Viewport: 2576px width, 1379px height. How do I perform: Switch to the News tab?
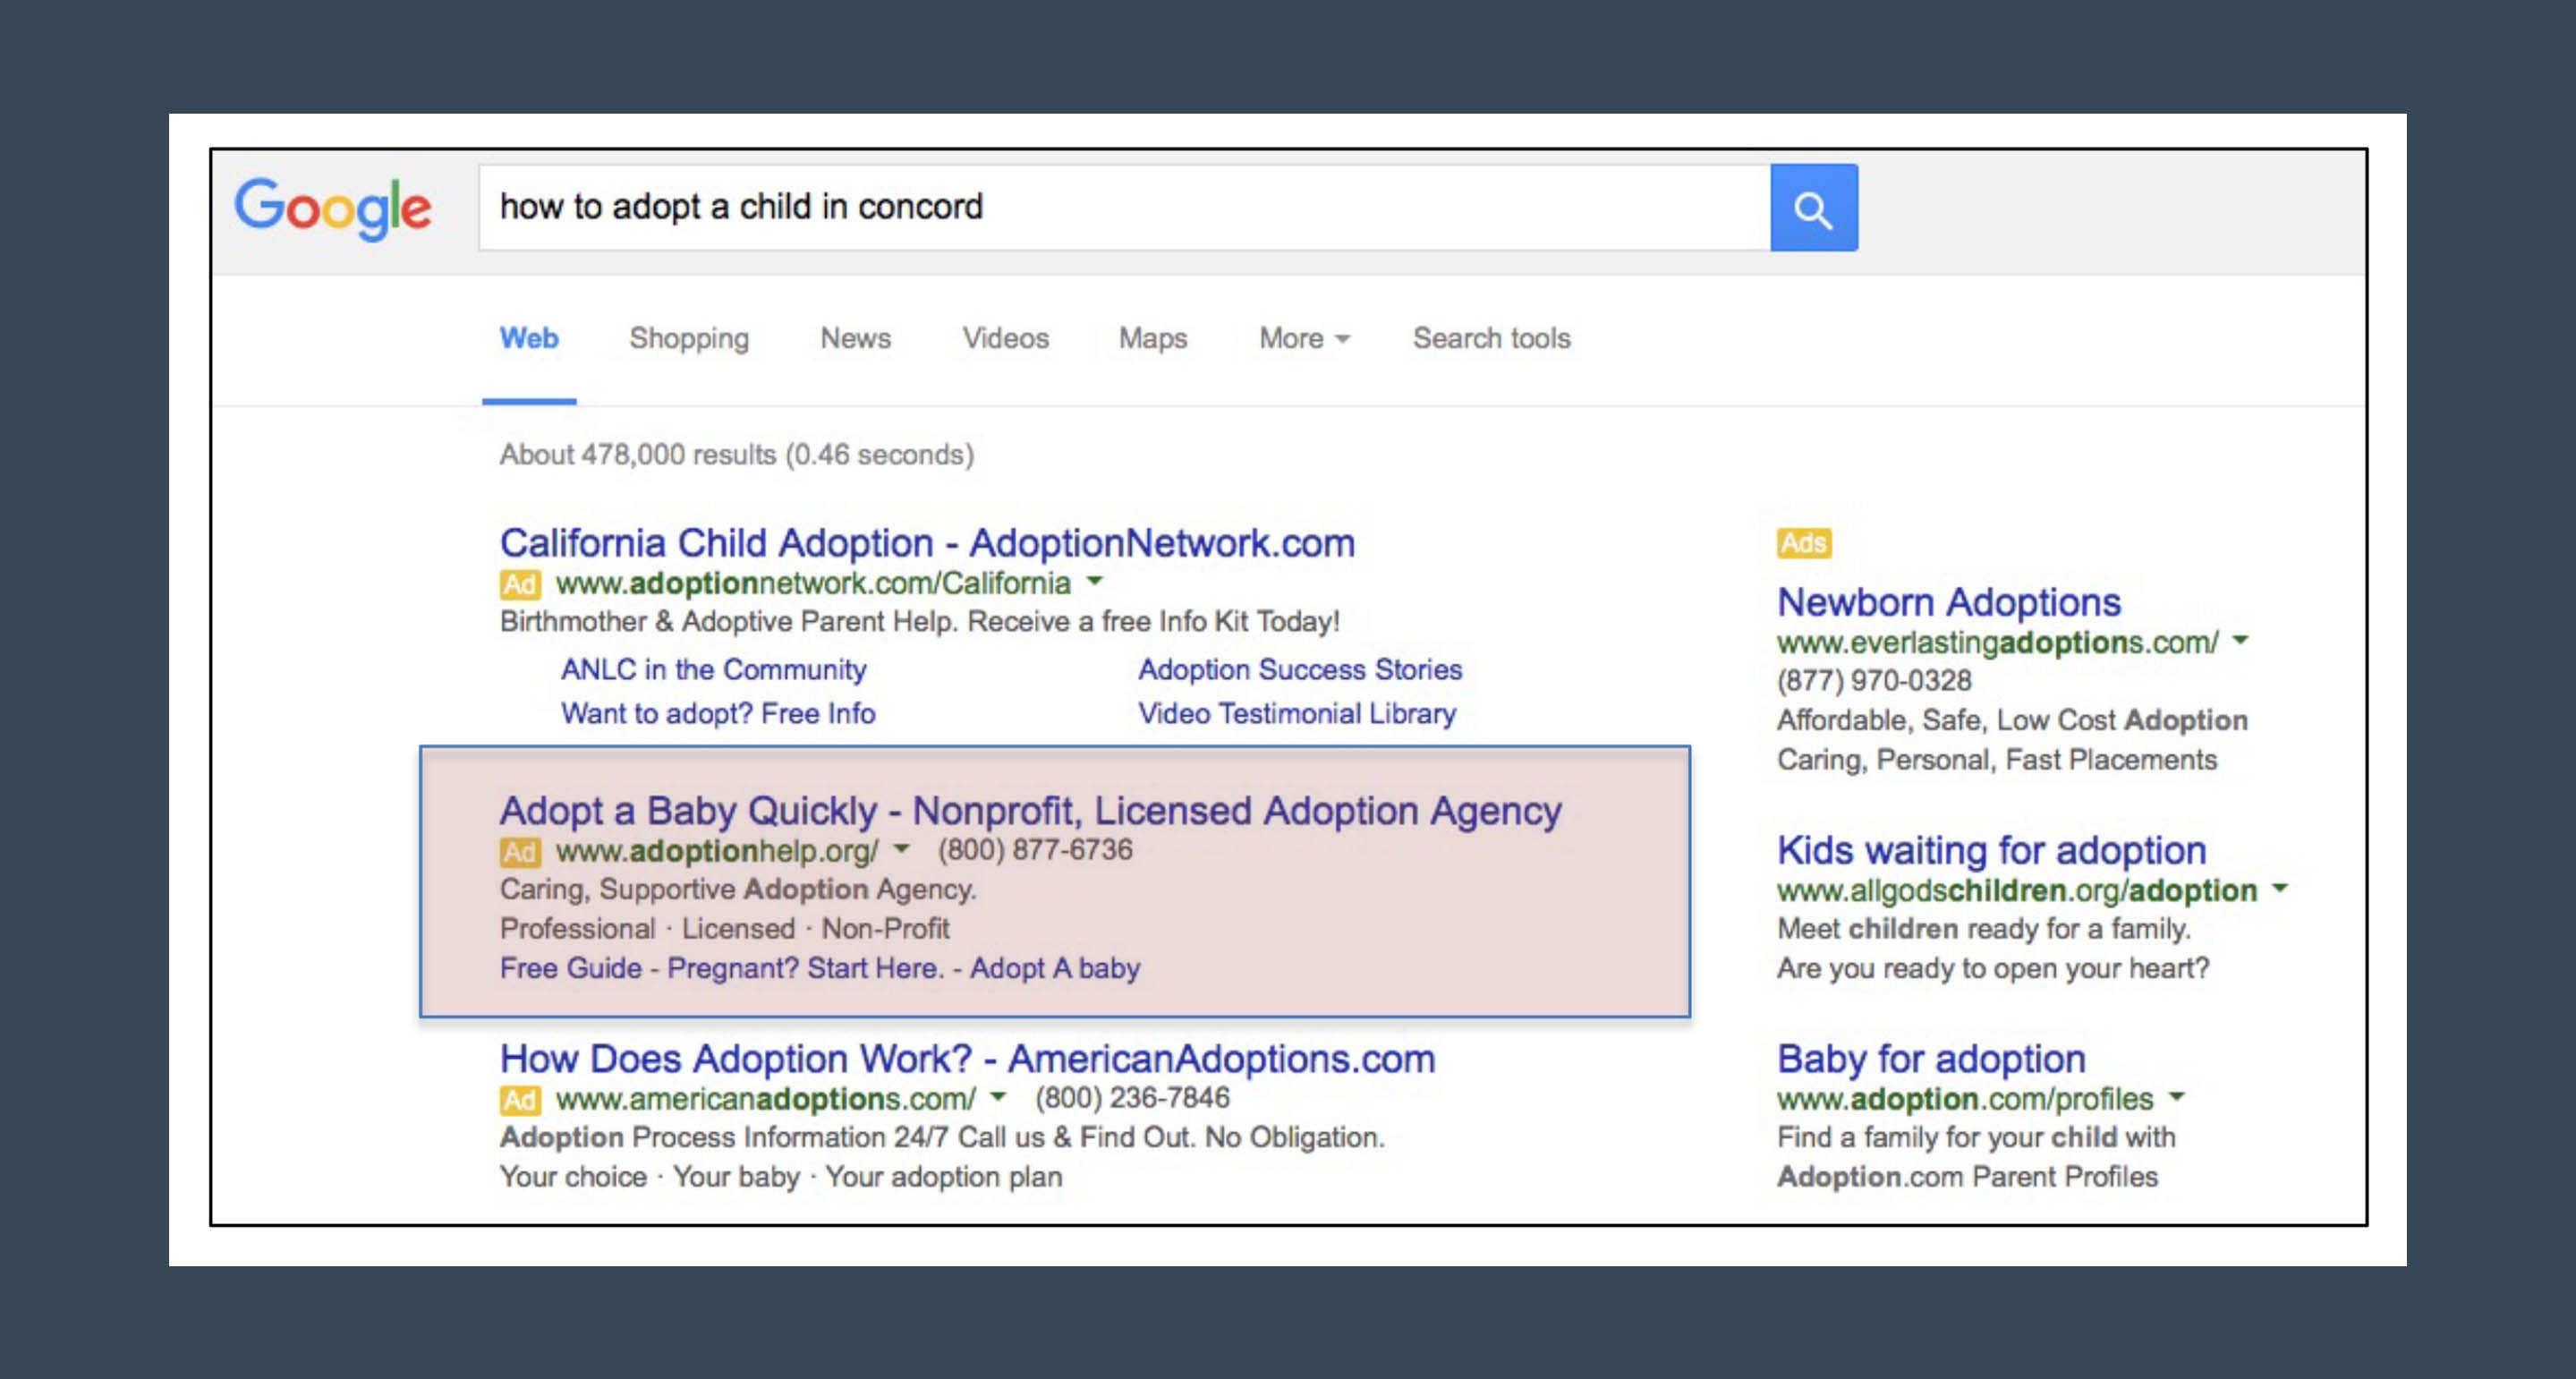tap(855, 338)
